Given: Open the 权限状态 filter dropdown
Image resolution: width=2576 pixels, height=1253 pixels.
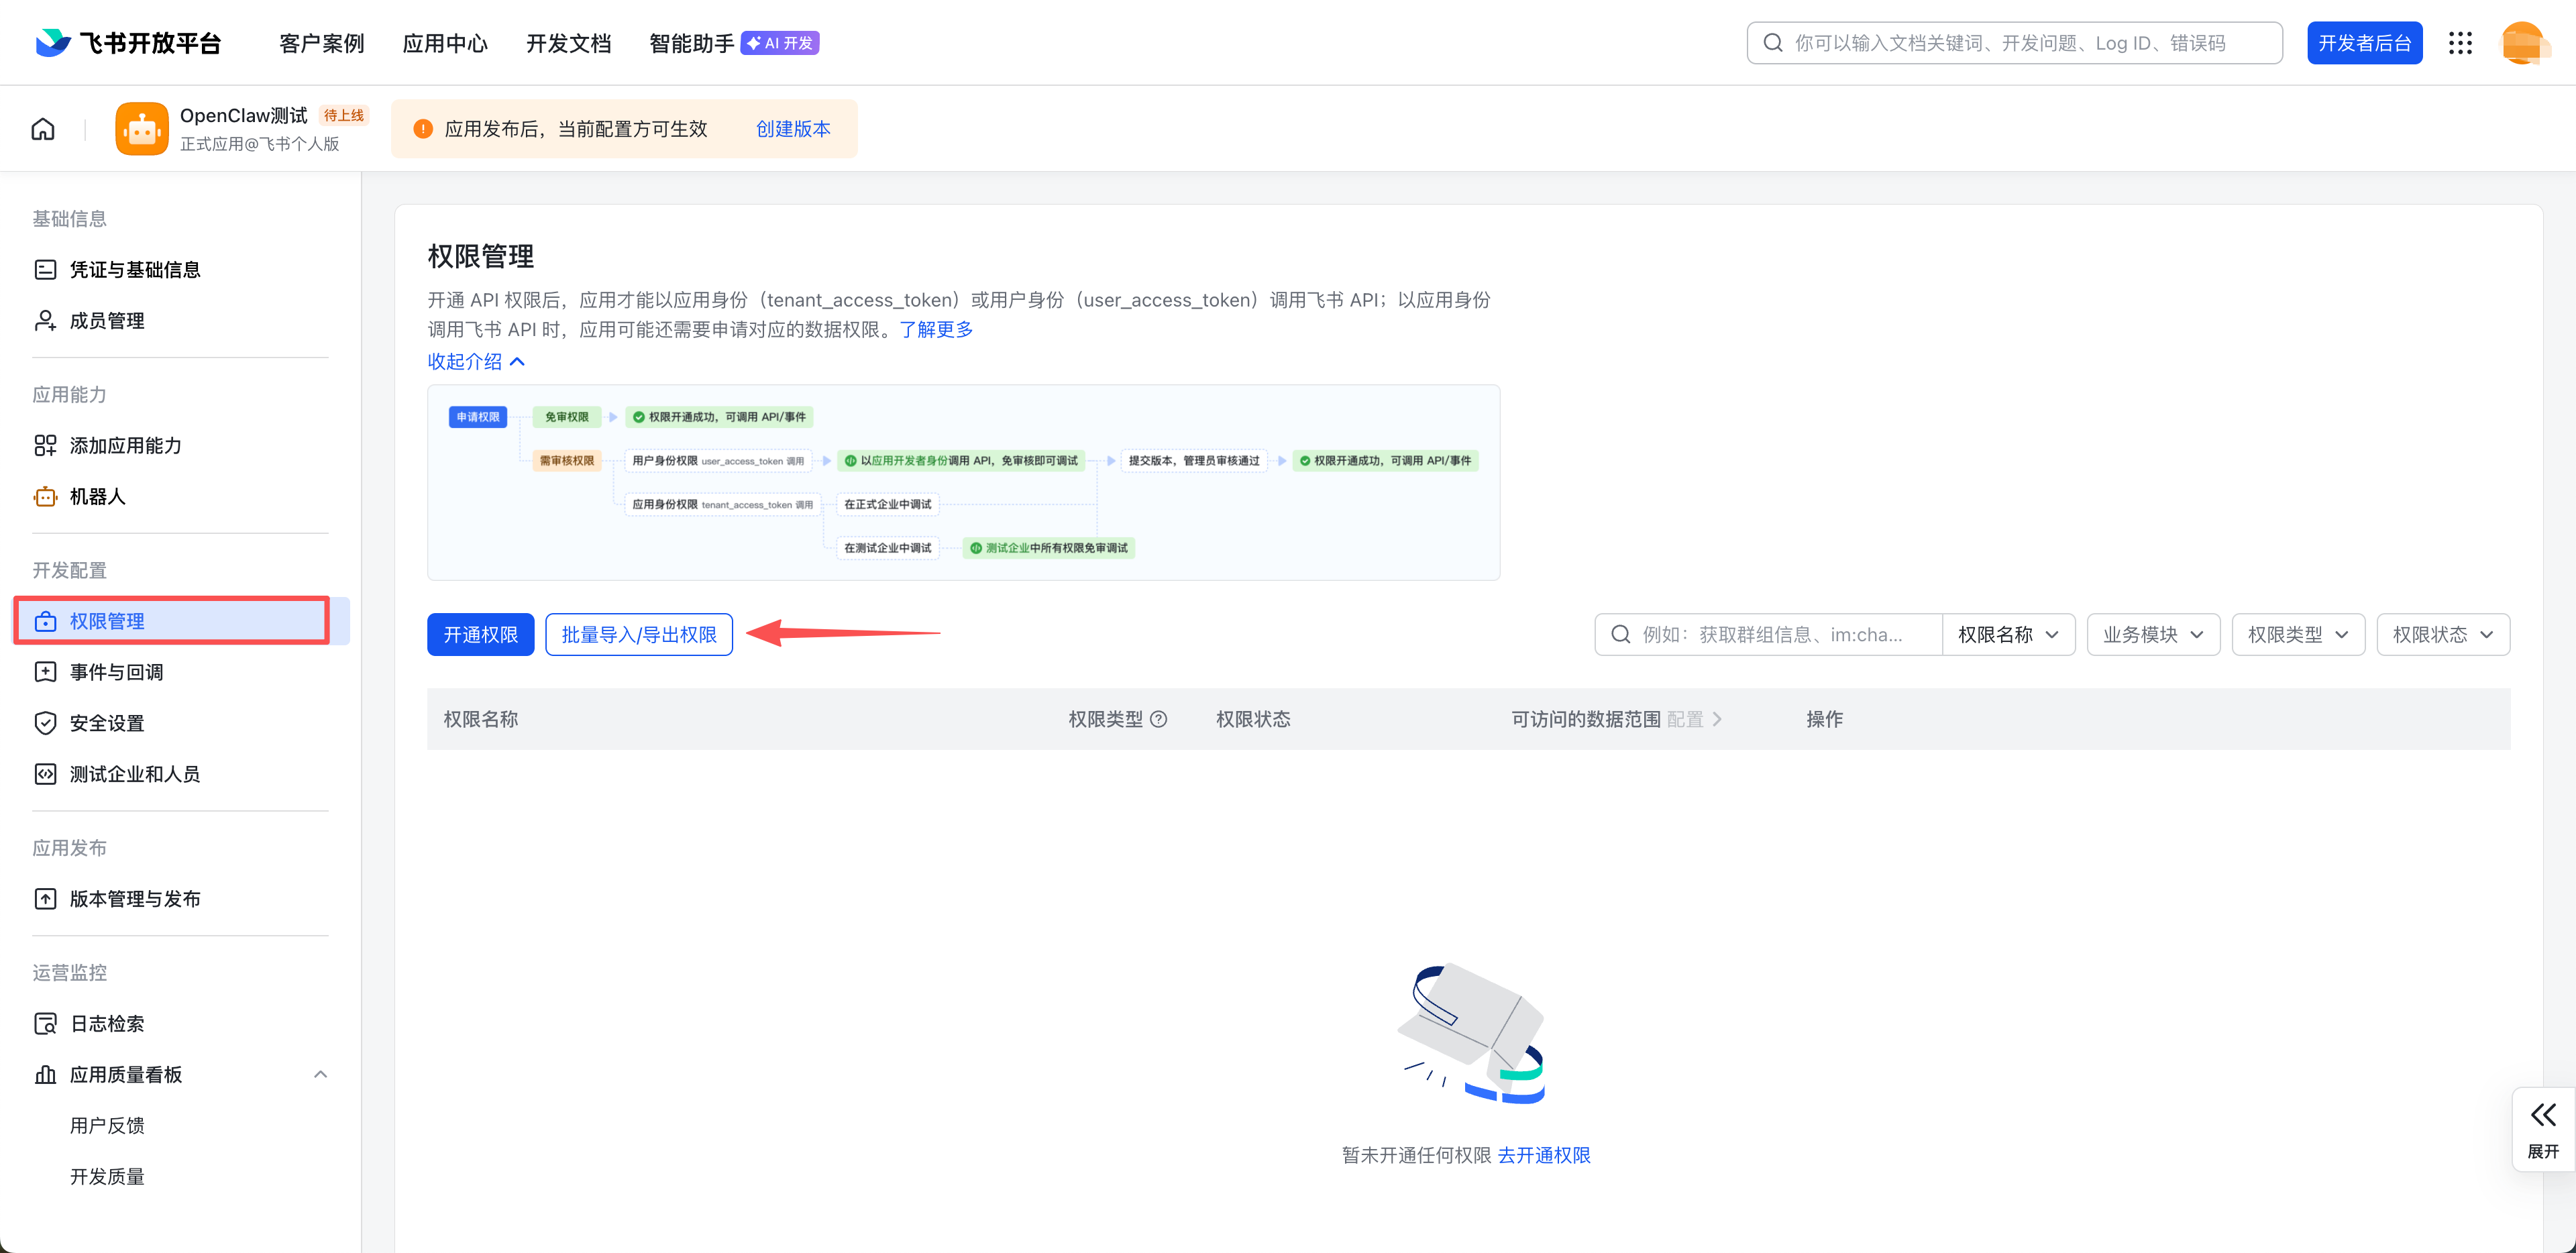Looking at the screenshot, I should (x=2443, y=635).
